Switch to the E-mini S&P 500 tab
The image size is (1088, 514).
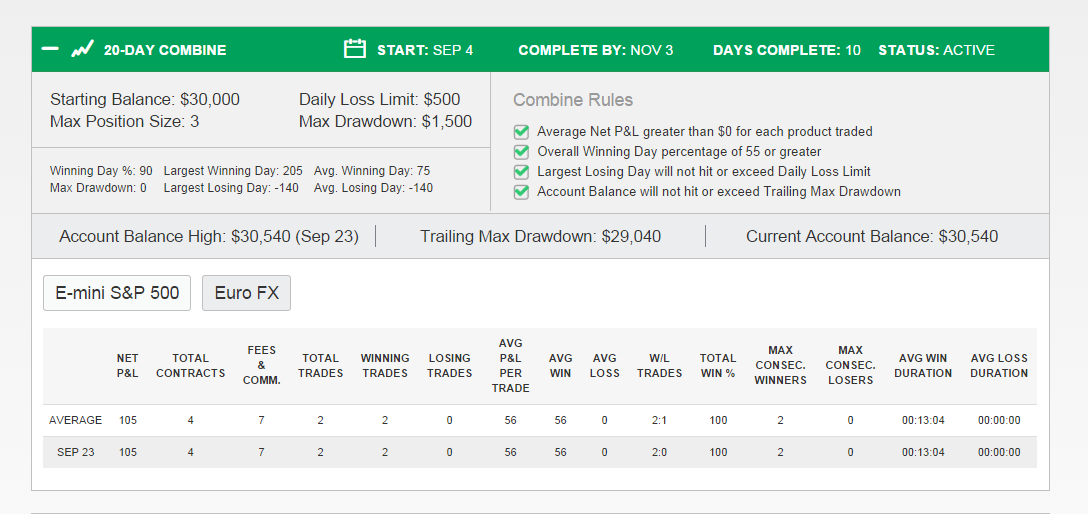click(x=117, y=293)
